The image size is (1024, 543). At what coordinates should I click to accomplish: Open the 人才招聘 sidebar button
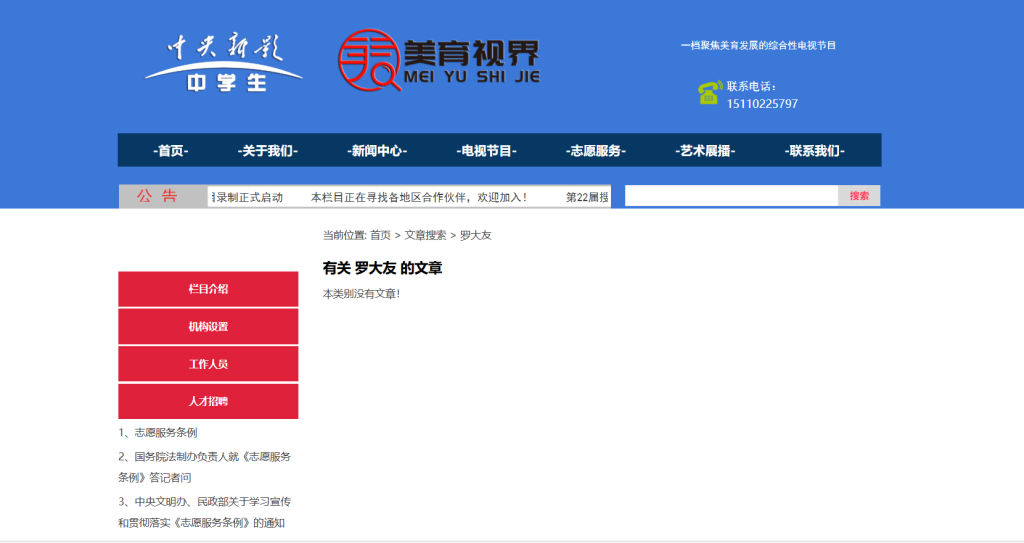[208, 401]
